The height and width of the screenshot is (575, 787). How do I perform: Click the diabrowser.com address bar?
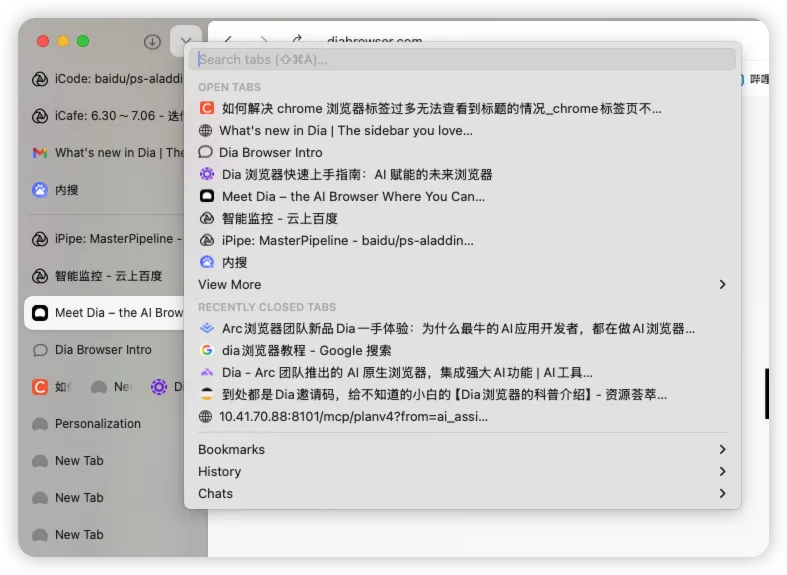374,40
